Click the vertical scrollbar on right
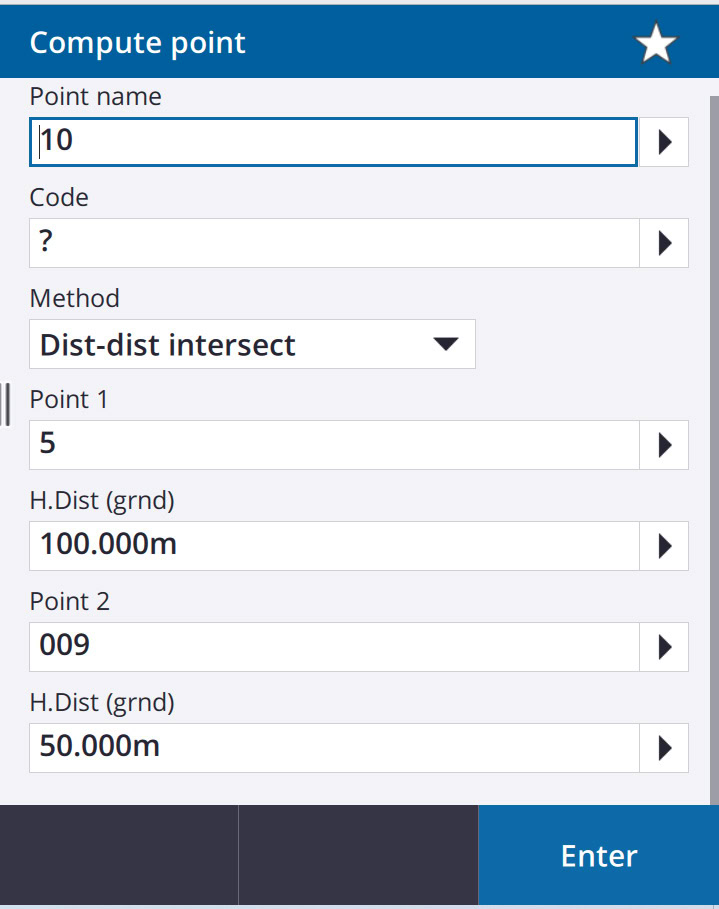This screenshot has height=909, width=719. click(714, 450)
